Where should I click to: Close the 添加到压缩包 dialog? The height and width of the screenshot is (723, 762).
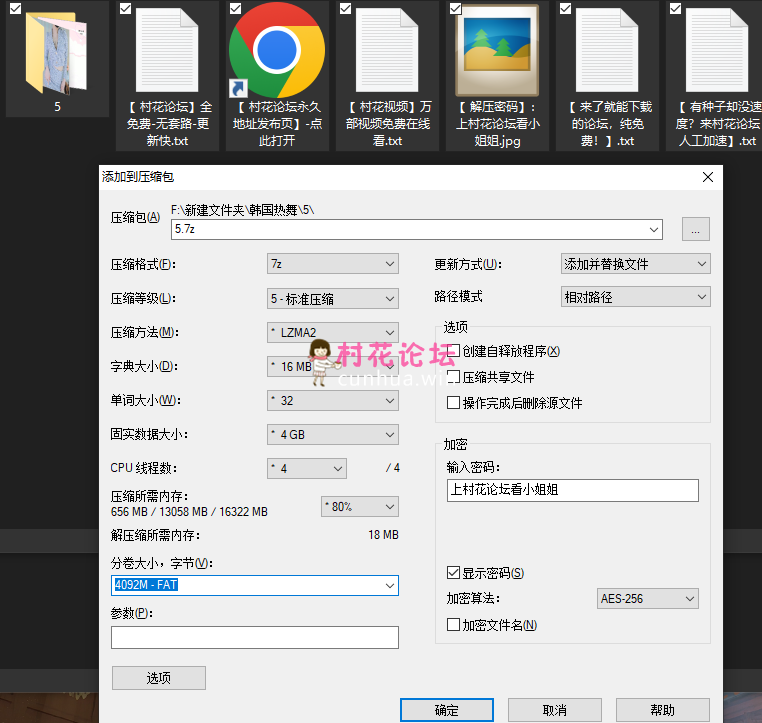708,176
